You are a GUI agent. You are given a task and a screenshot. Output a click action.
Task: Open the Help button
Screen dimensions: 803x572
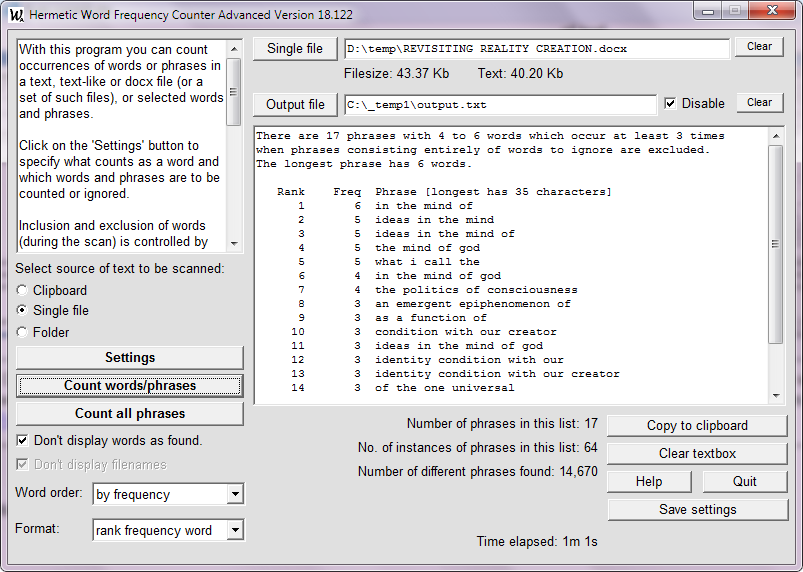click(x=649, y=481)
